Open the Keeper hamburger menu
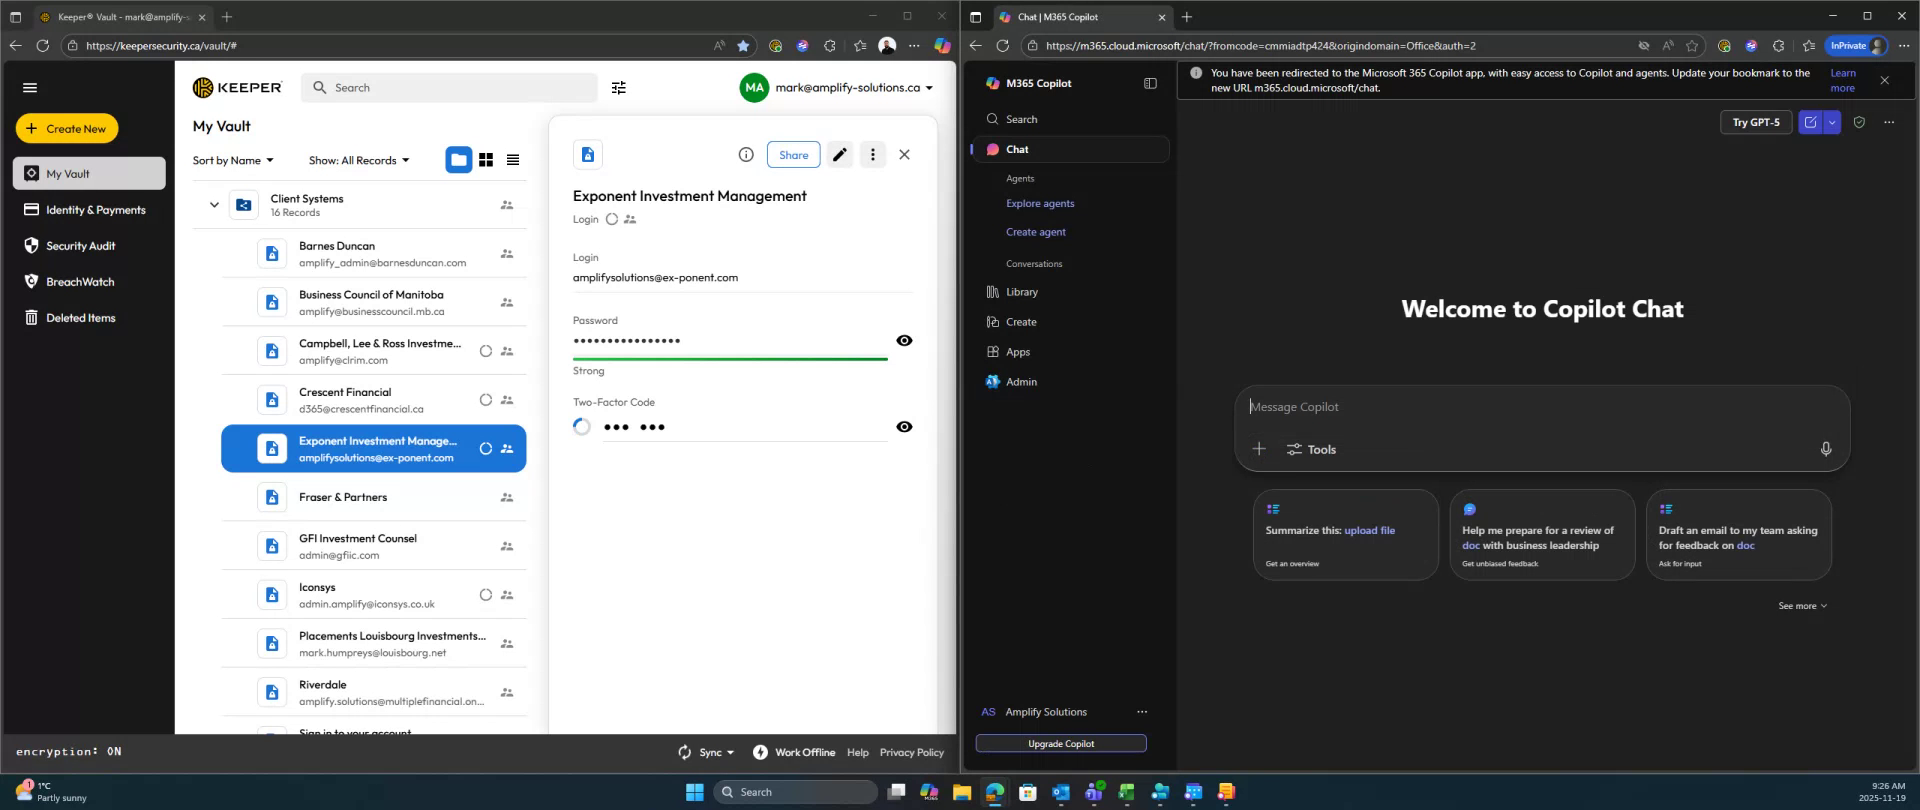 [x=30, y=88]
